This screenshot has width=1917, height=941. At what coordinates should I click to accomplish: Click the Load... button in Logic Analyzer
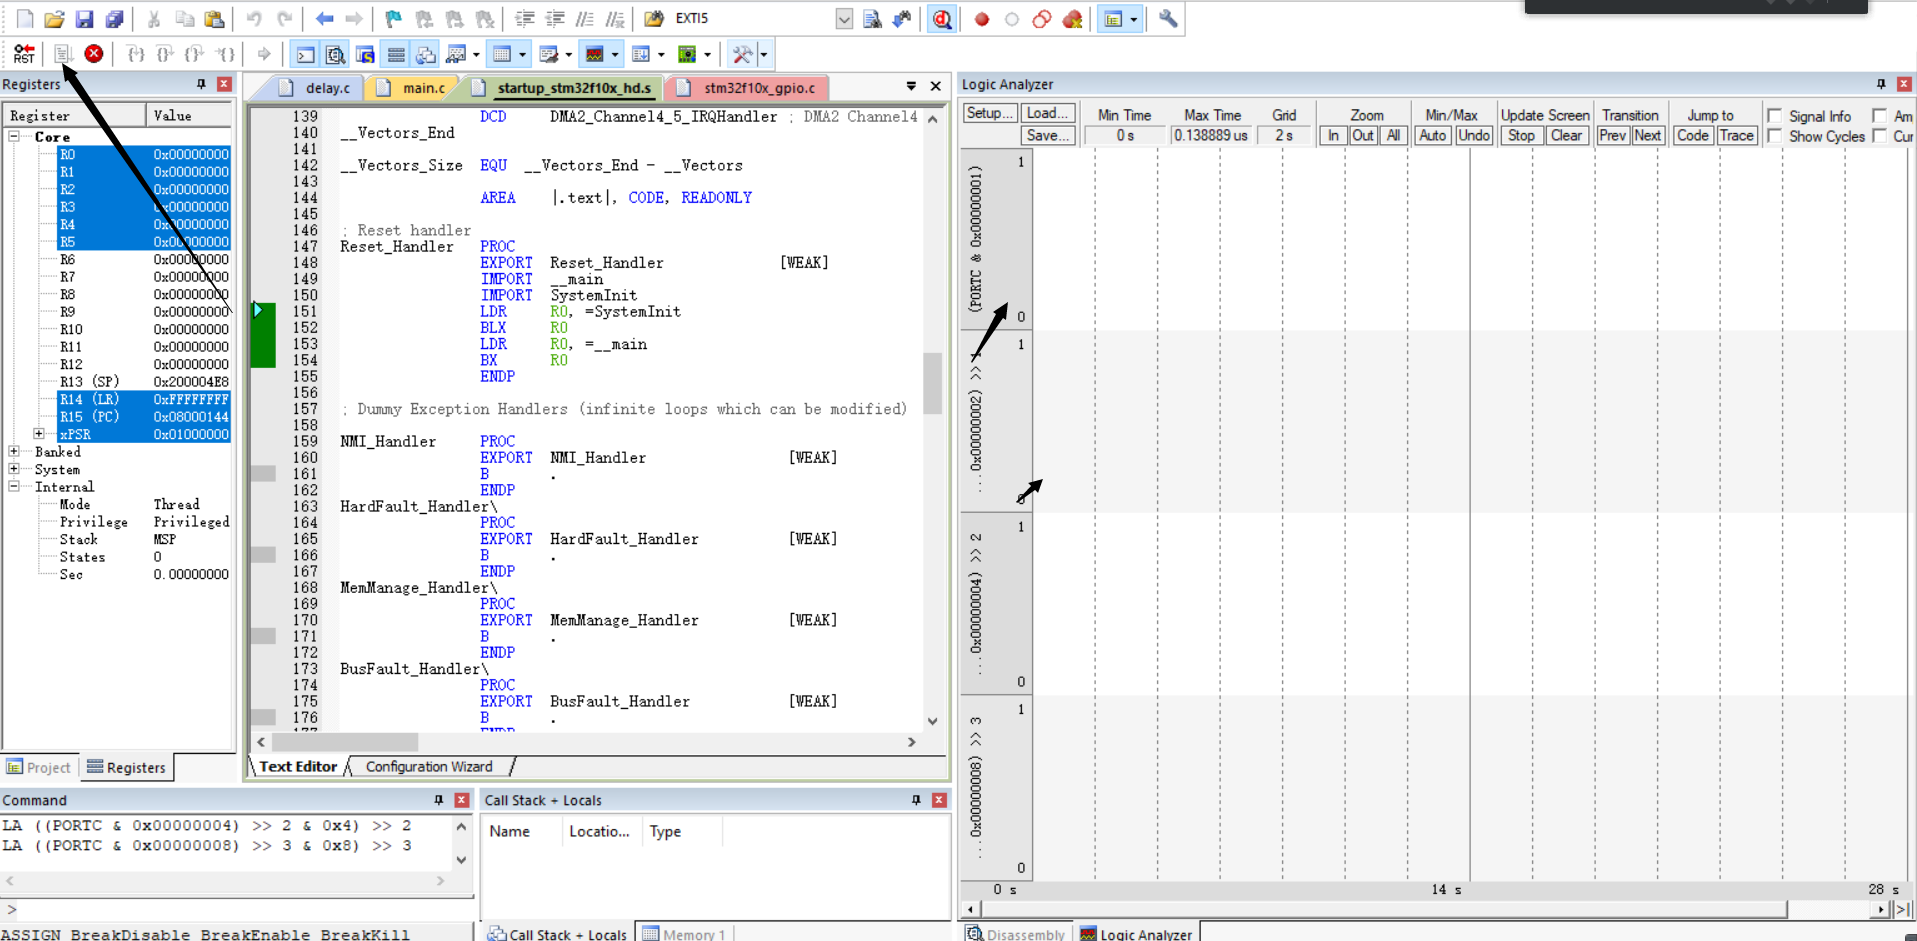pyautogui.click(x=1048, y=113)
